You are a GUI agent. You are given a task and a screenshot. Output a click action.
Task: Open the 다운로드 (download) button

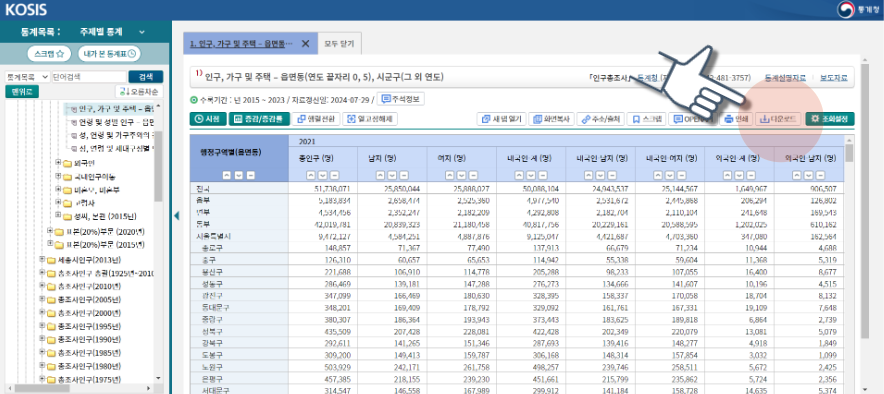(778, 119)
